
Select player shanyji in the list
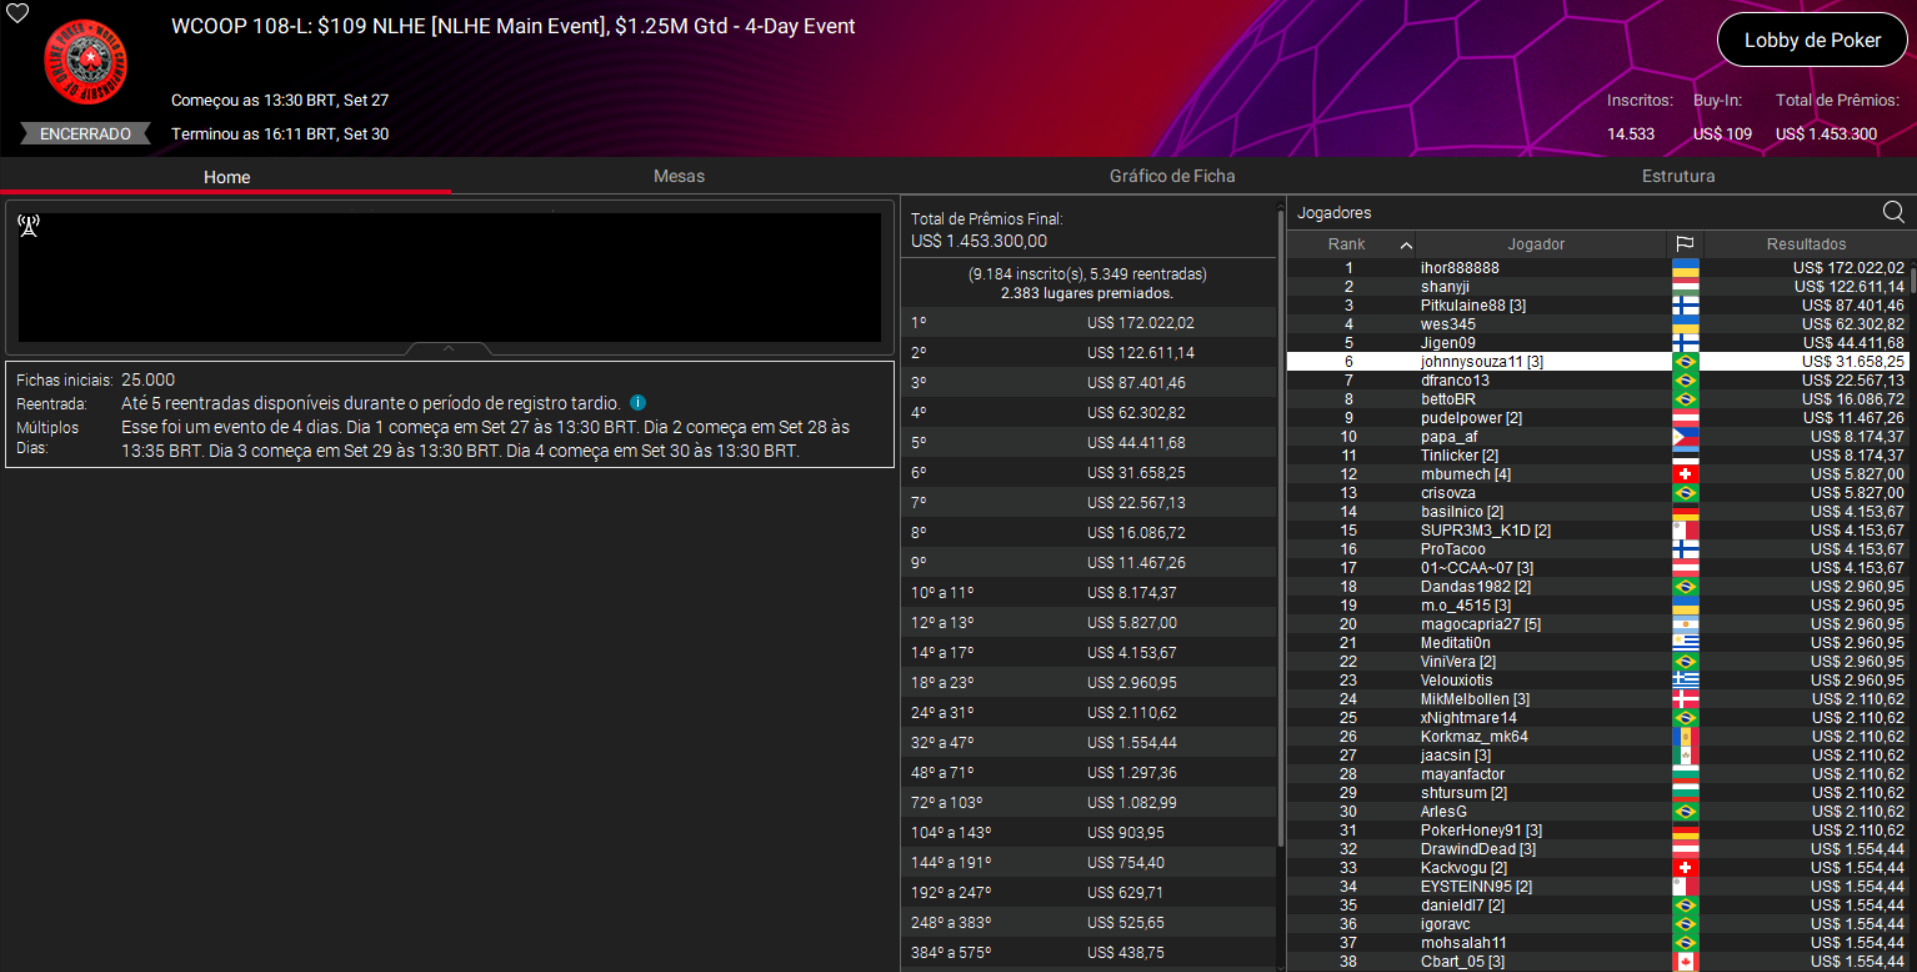[1597, 287]
